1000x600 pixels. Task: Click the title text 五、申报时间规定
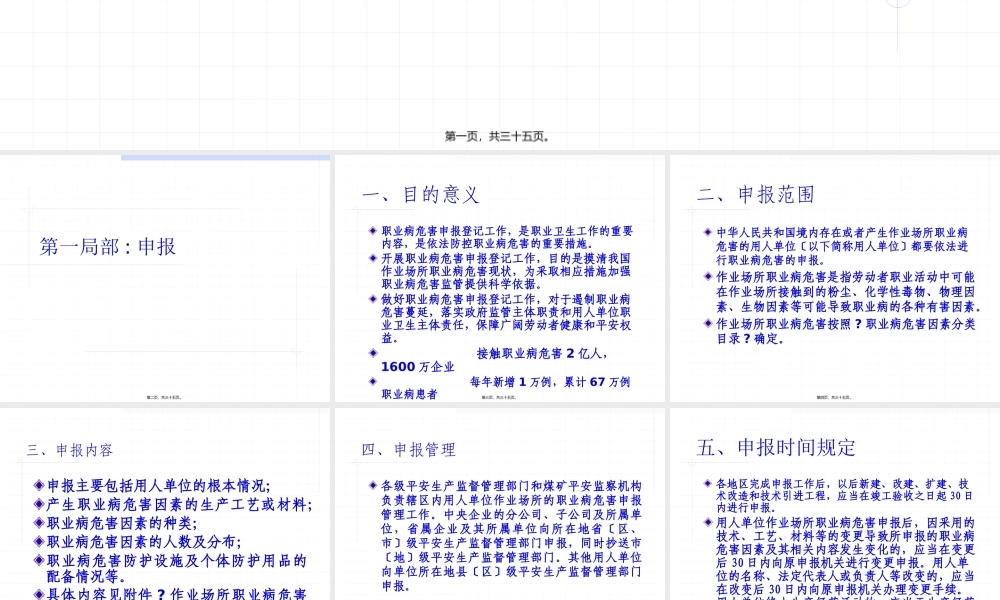pos(779,447)
